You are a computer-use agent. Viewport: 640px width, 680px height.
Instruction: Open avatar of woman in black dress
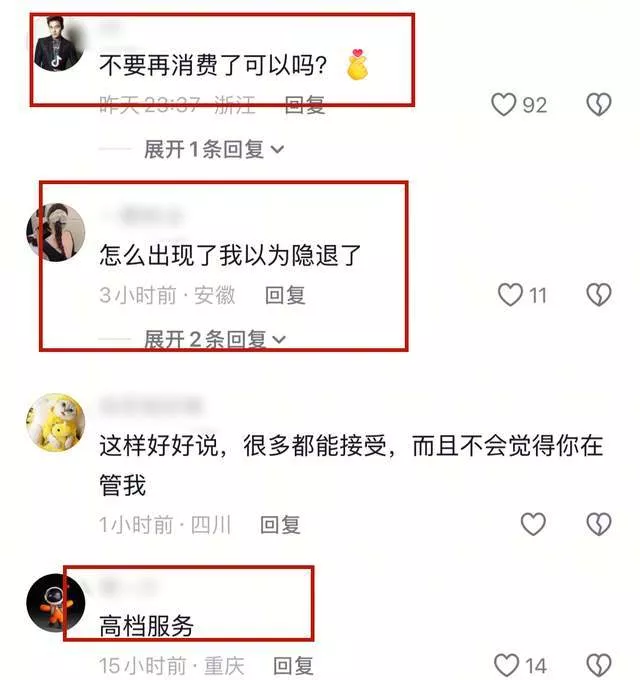[56, 232]
